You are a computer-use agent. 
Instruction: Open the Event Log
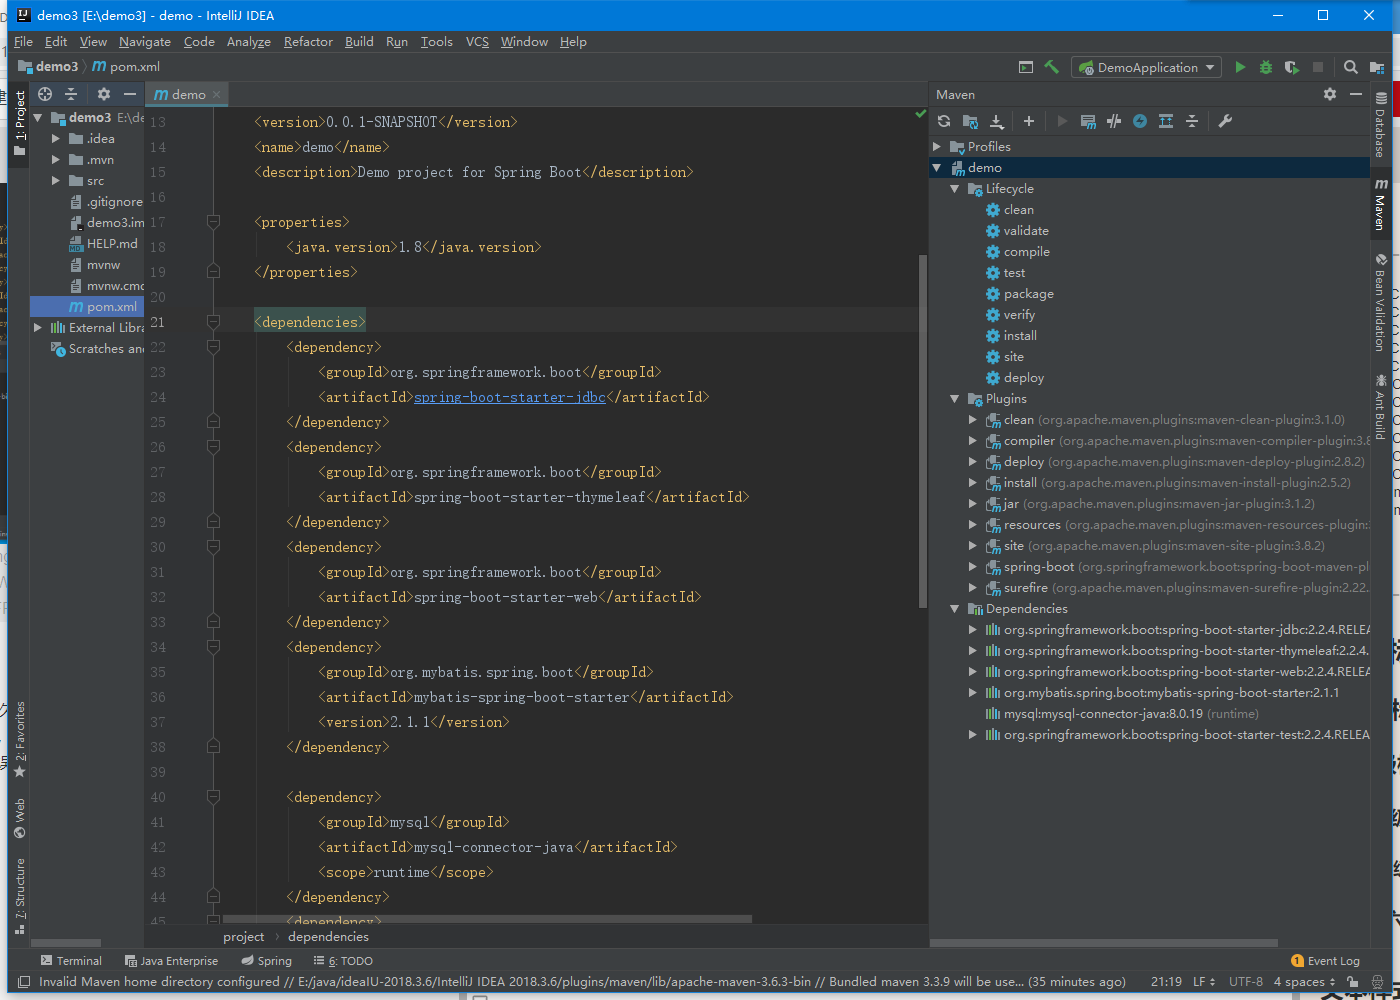coord(1326,960)
